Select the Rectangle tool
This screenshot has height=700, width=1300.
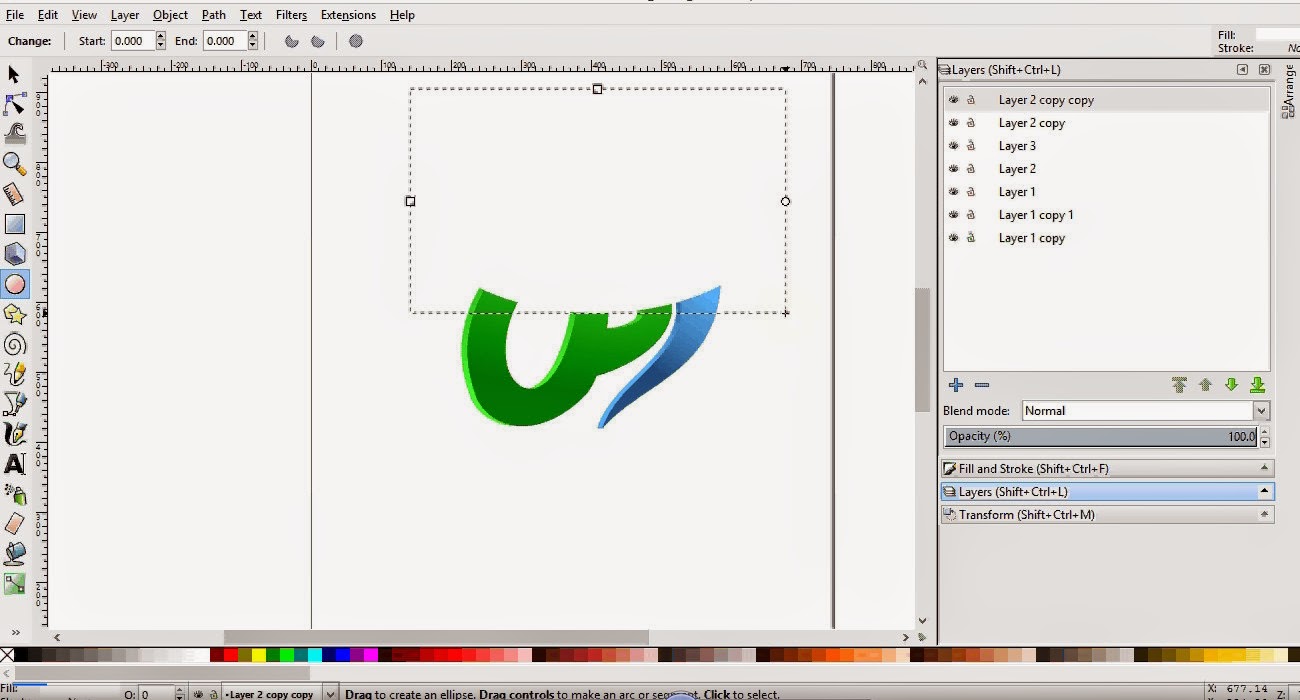click(x=13, y=224)
